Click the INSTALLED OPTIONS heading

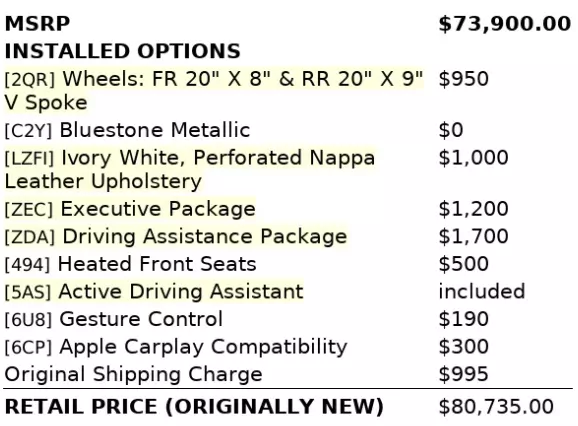(122, 51)
